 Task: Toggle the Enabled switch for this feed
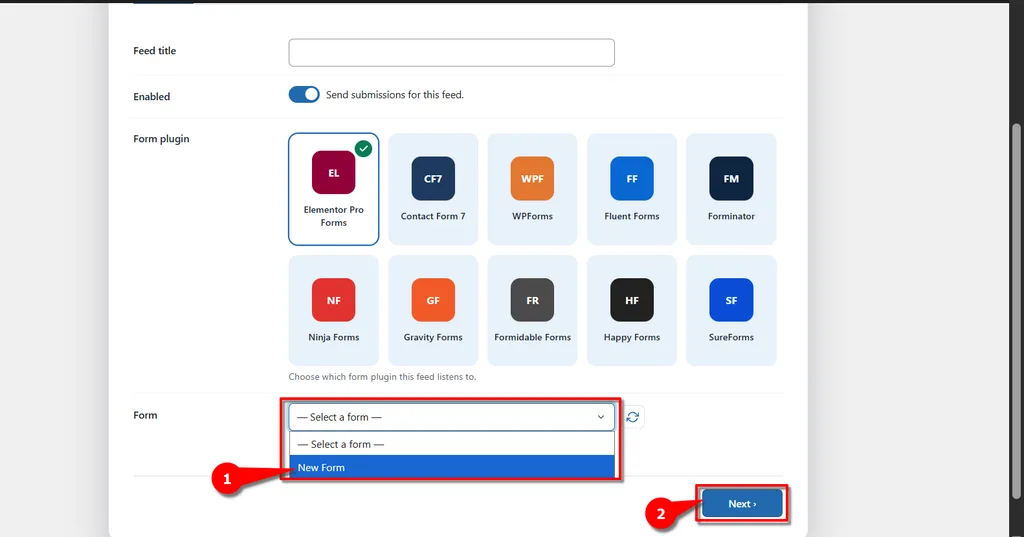[x=304, y=95]
